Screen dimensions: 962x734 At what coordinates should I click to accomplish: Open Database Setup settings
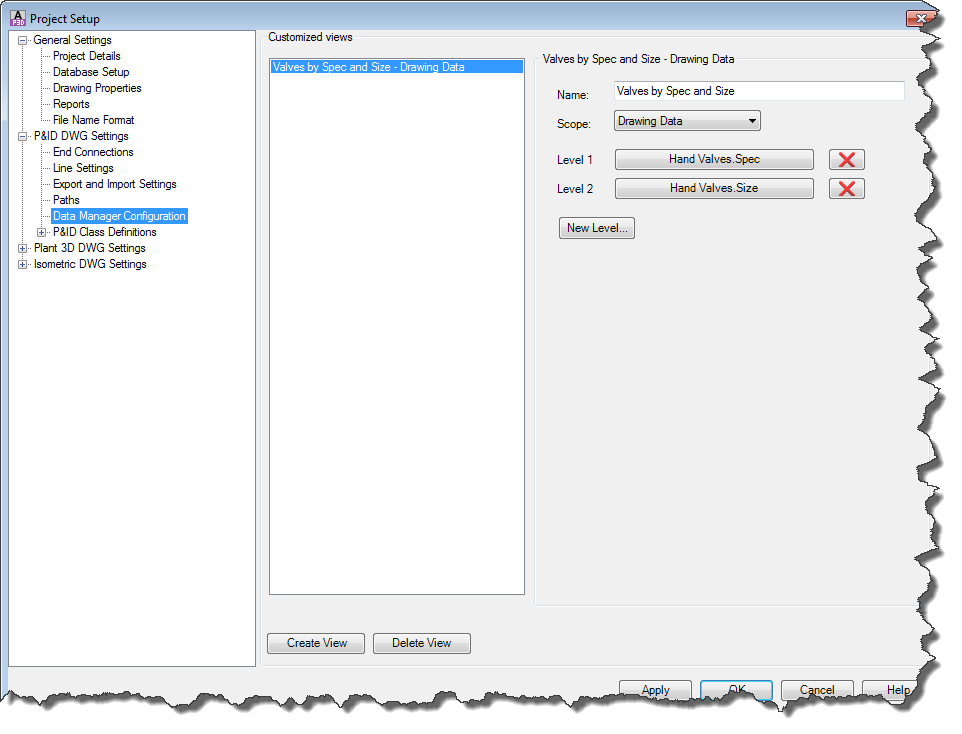coord(91,72)
